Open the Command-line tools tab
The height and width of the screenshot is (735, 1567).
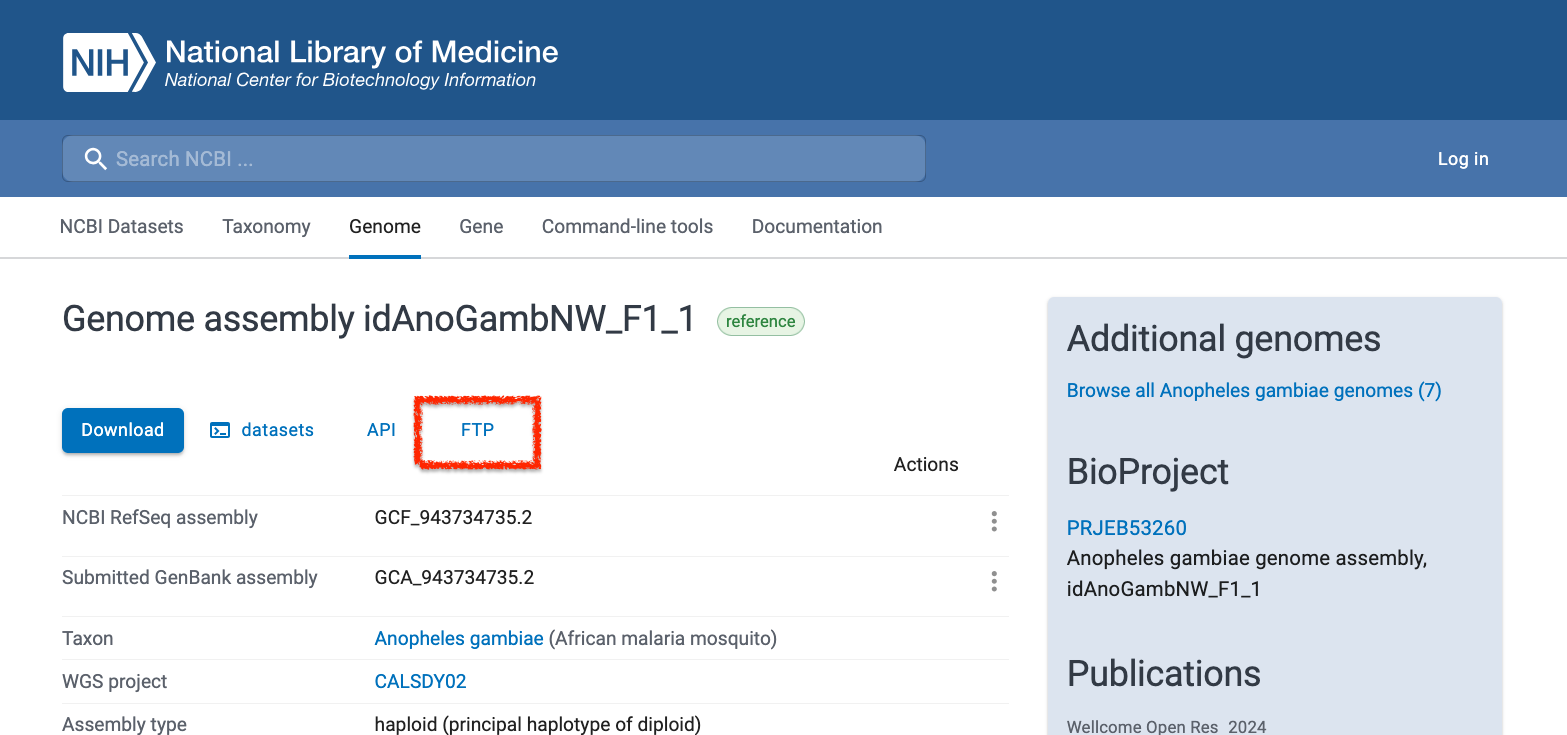pos(627,226)
